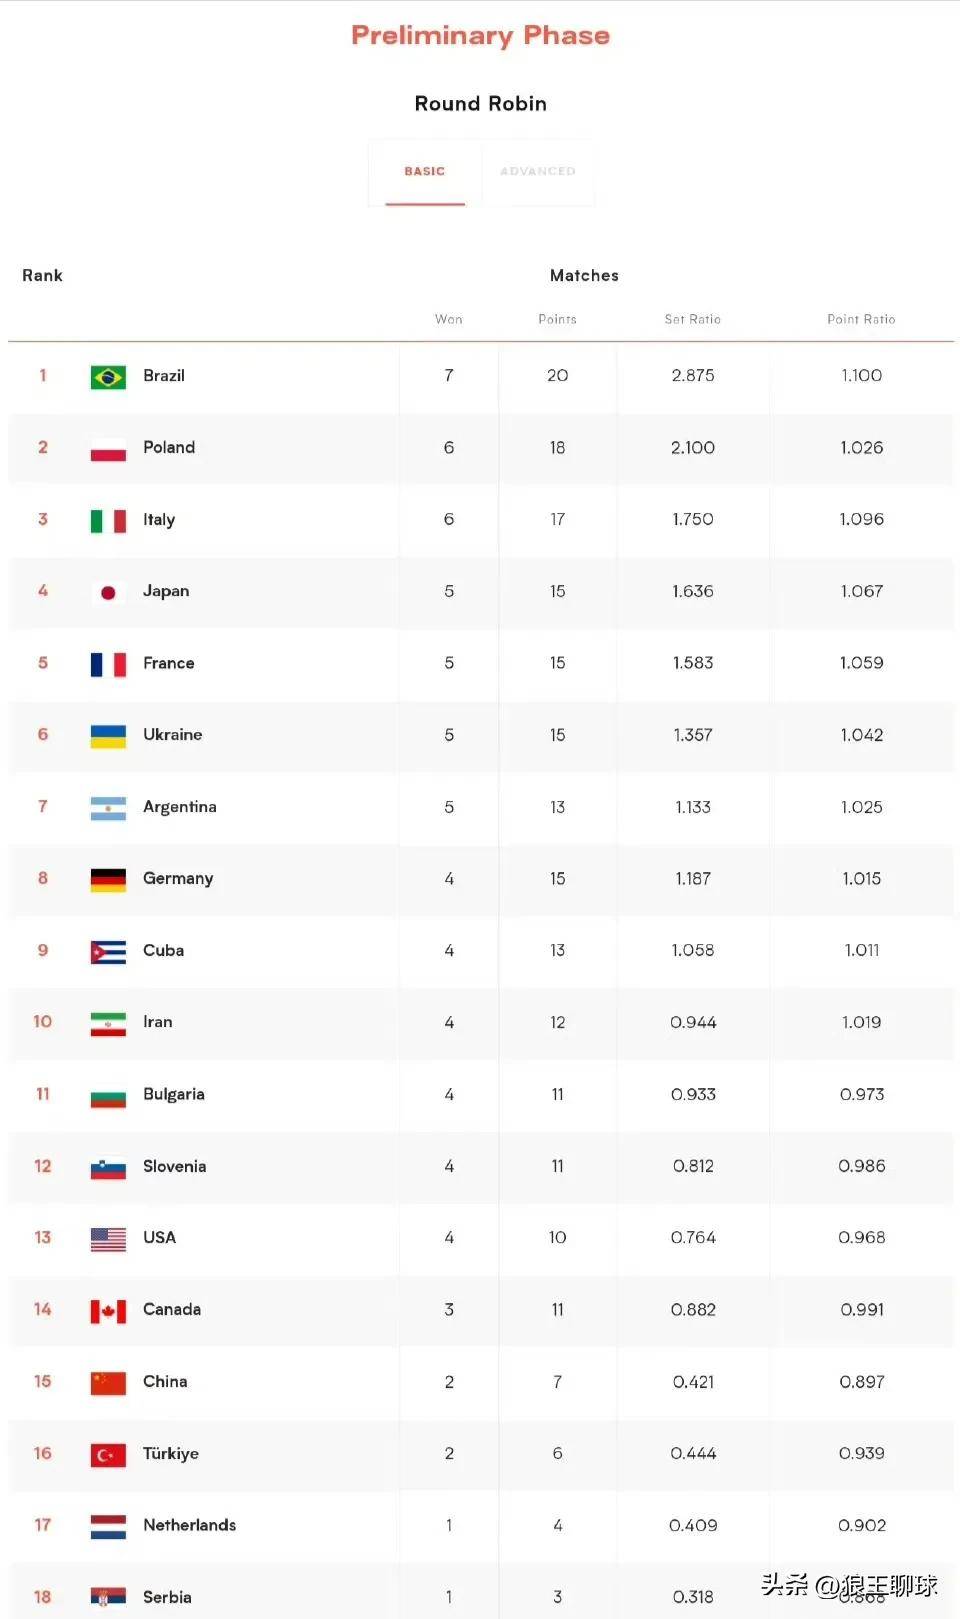Click the Türkiye flag icon
Viewport: 960px width, 1619px height.
(108, 1454)
